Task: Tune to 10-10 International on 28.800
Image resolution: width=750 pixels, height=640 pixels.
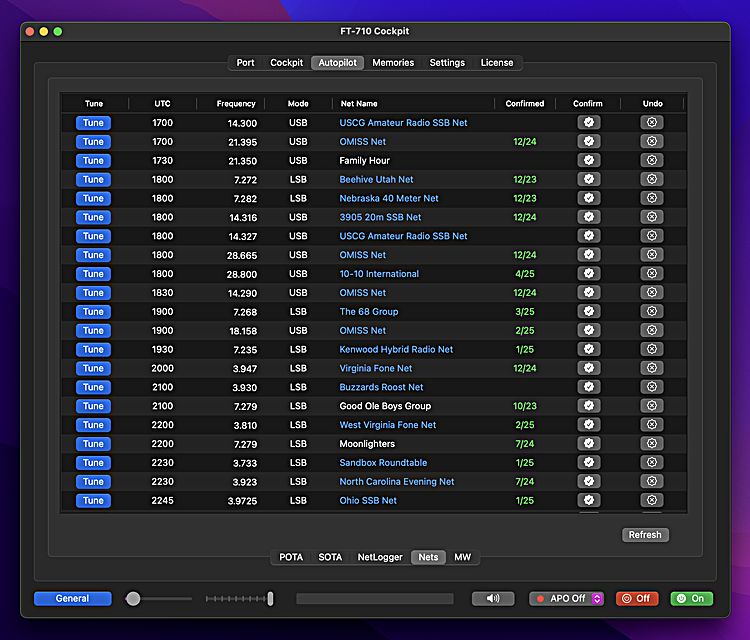Action: (x=93, y=274)
